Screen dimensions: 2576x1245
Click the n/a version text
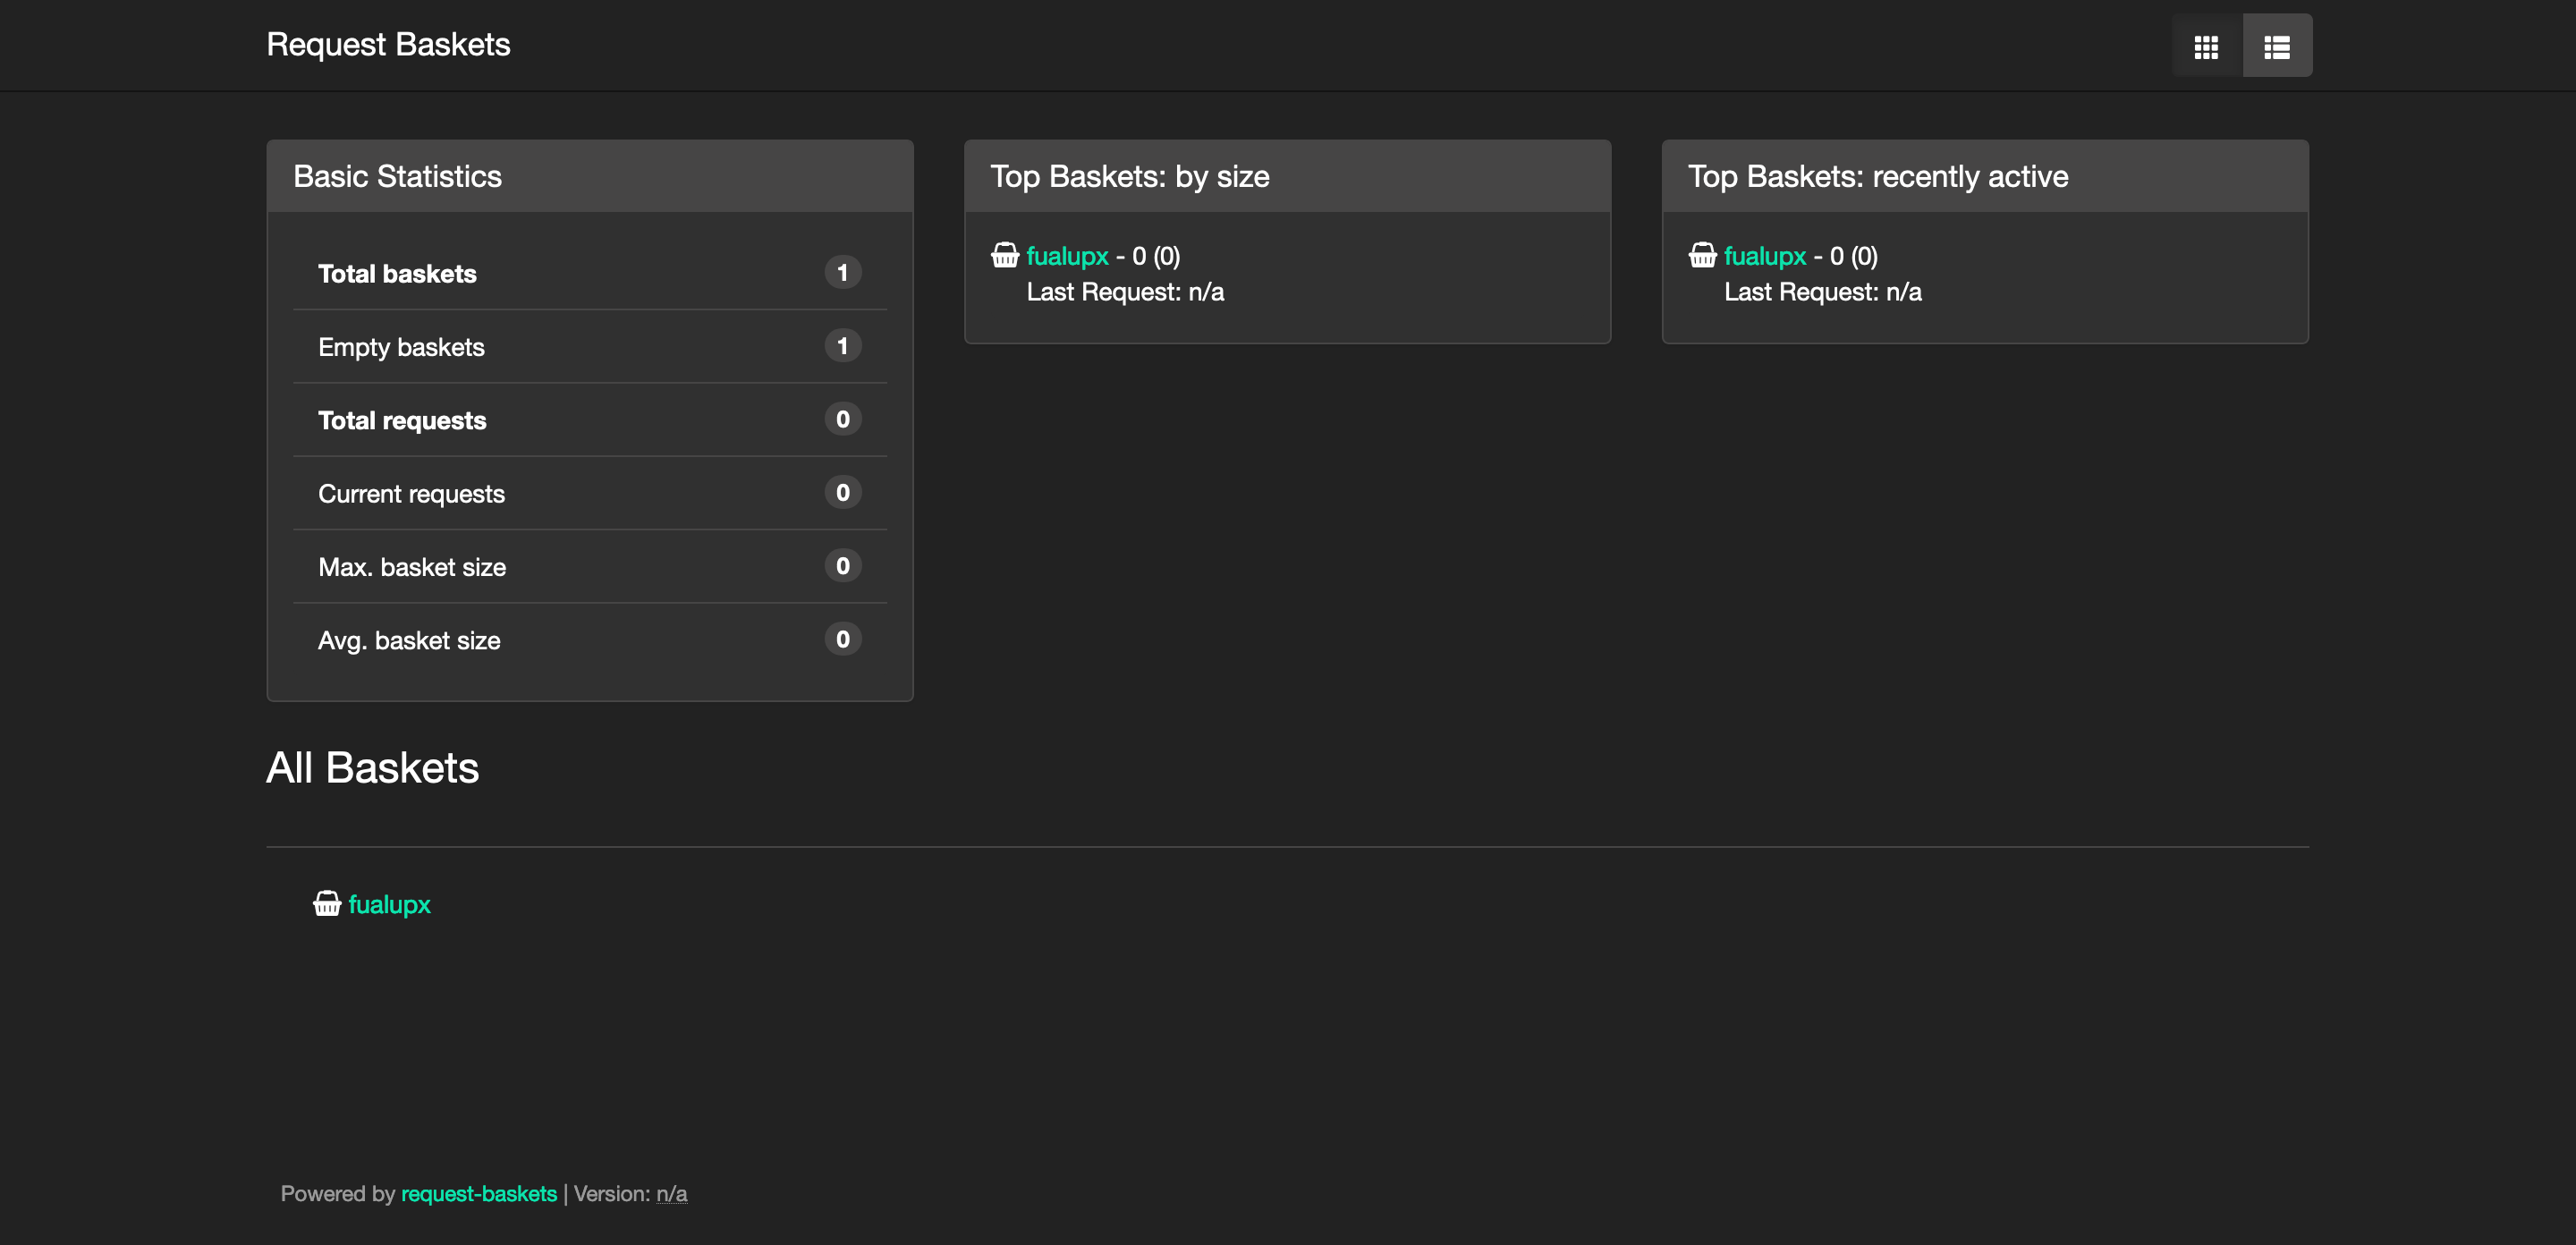pos(671,1193)
